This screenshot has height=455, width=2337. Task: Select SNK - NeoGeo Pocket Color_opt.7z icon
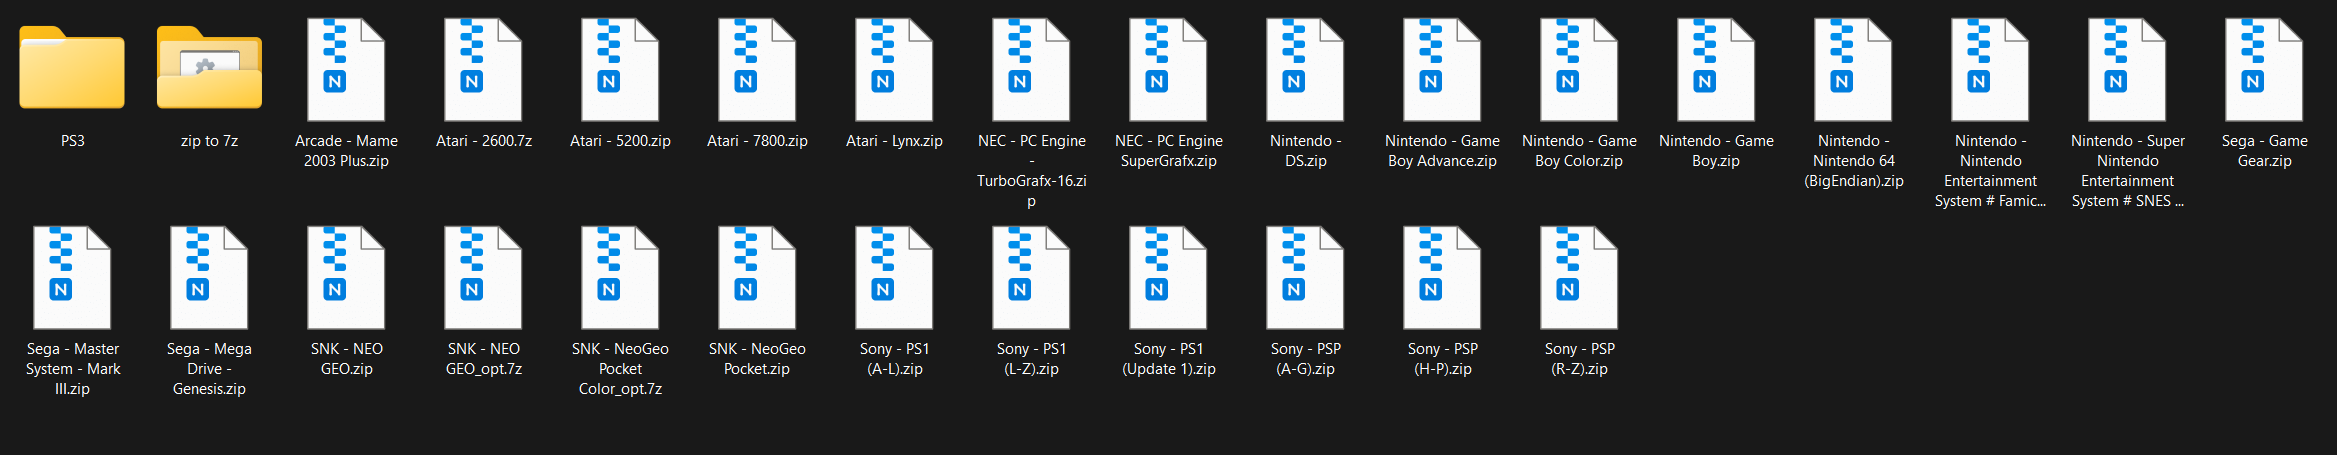point(620,277)
